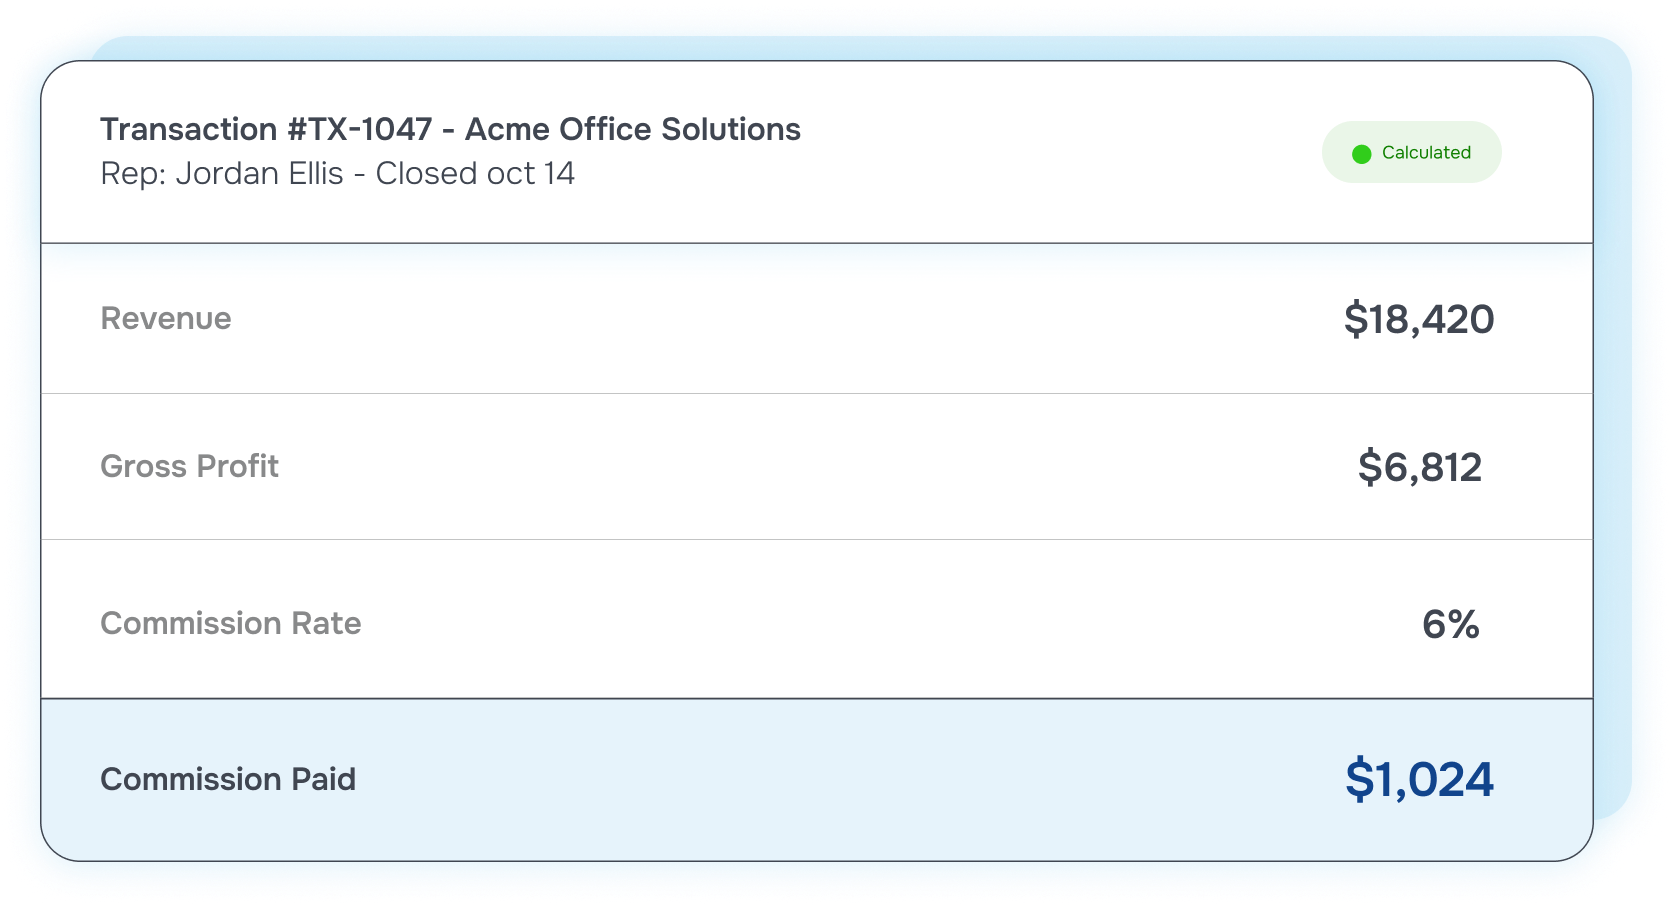Click the dollar sign of $1,024
1672x906 pixels.
1359,779
